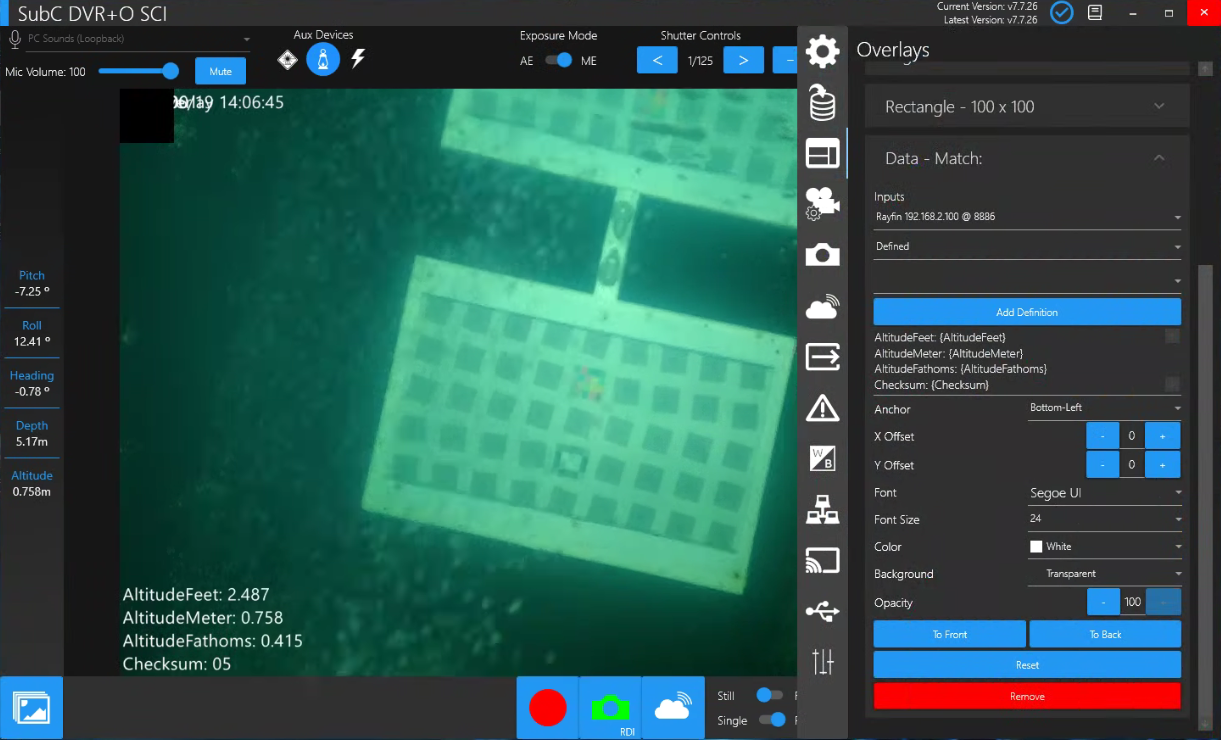Open the Font dropdown showing Segoe UI
The image size is (1221, 740).
tap(1104, 493)
